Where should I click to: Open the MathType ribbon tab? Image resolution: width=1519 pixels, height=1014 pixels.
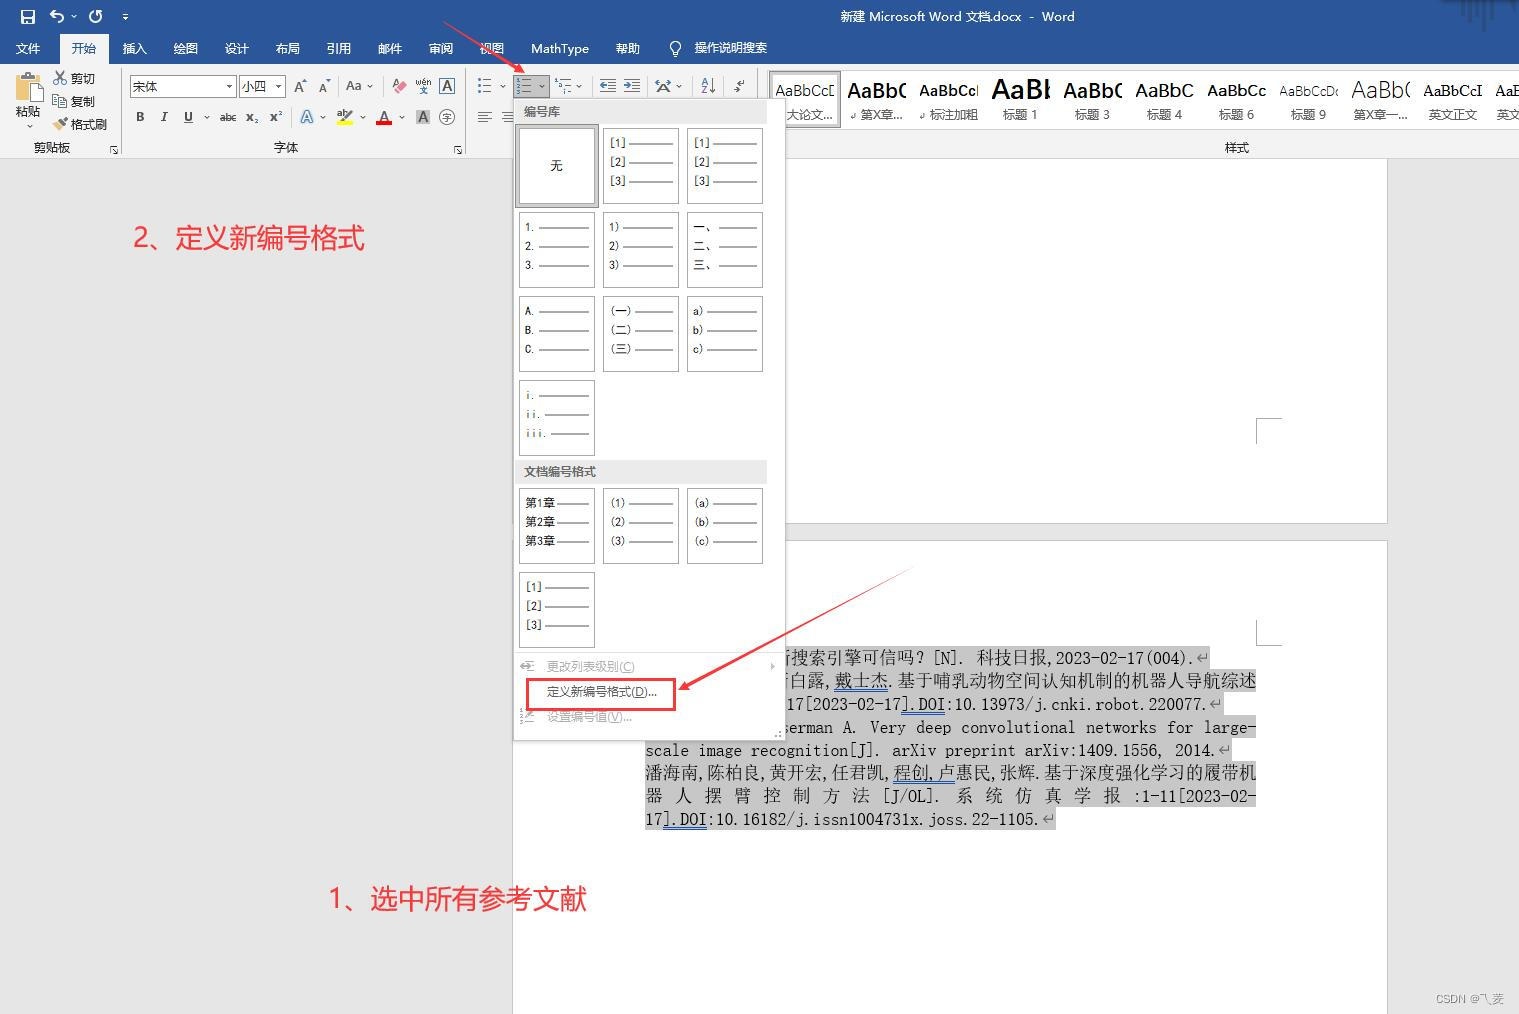click(559, 48)
